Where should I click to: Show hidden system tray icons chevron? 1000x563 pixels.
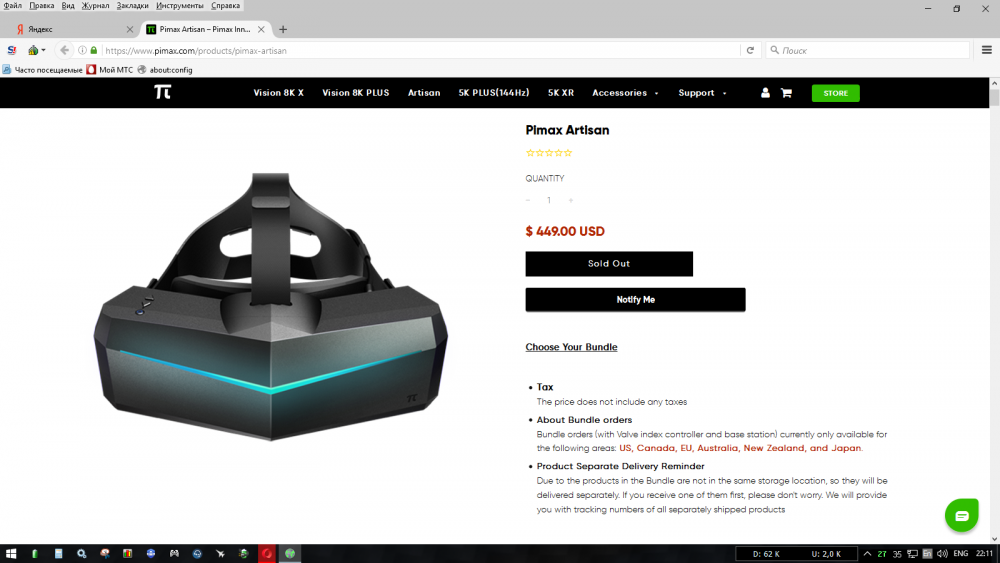coord(867,553)
